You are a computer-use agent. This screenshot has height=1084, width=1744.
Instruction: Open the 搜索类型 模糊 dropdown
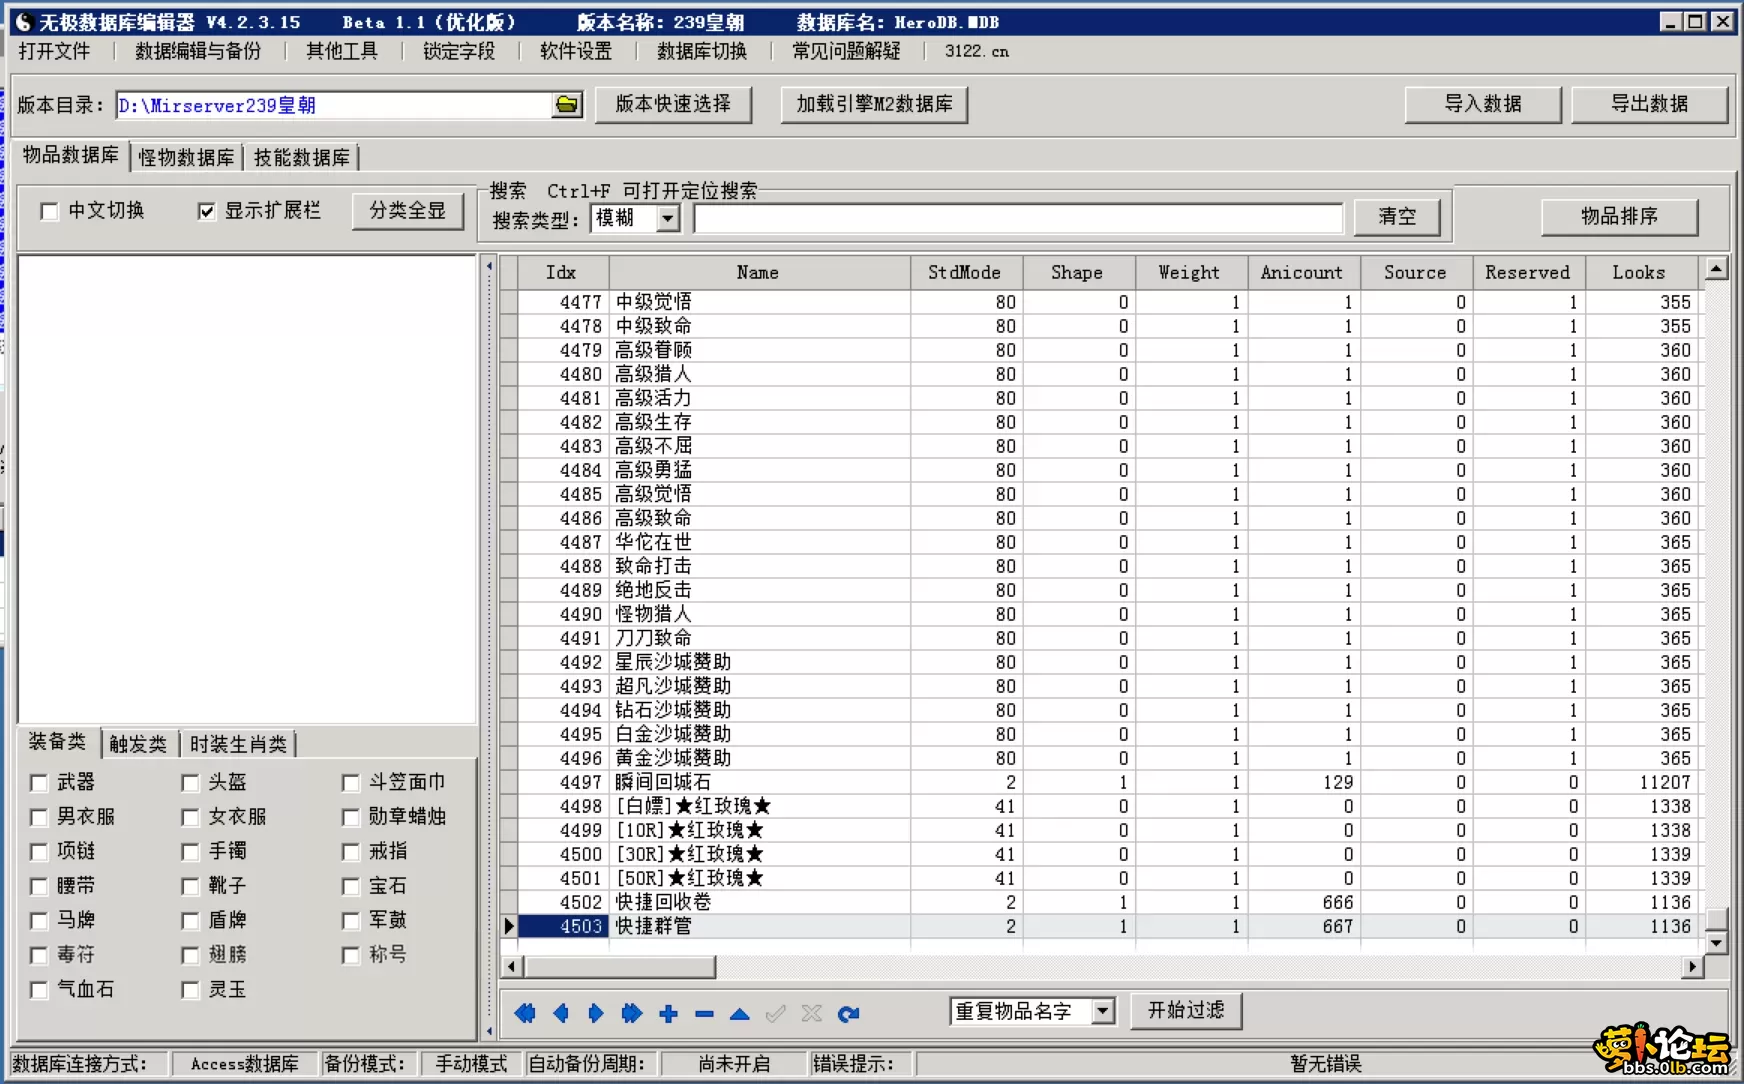[668, 218]
